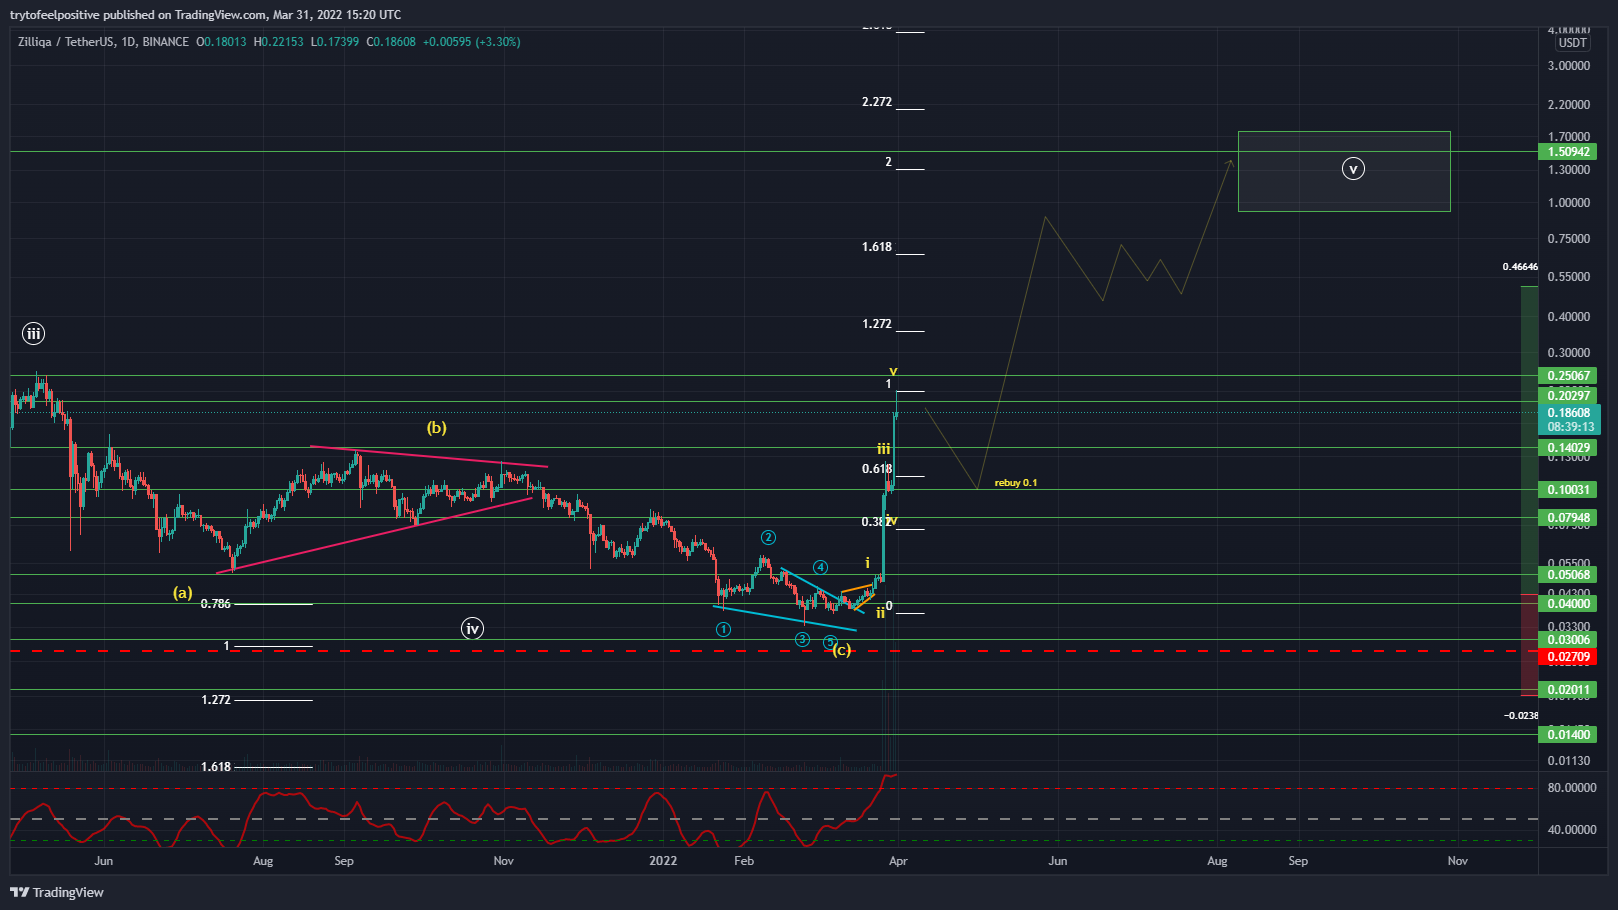Image resolution: width=1618 pixels, height=910 pixels.
Task: Click the 0.46646 profit target label
Action: [1520, 267]
